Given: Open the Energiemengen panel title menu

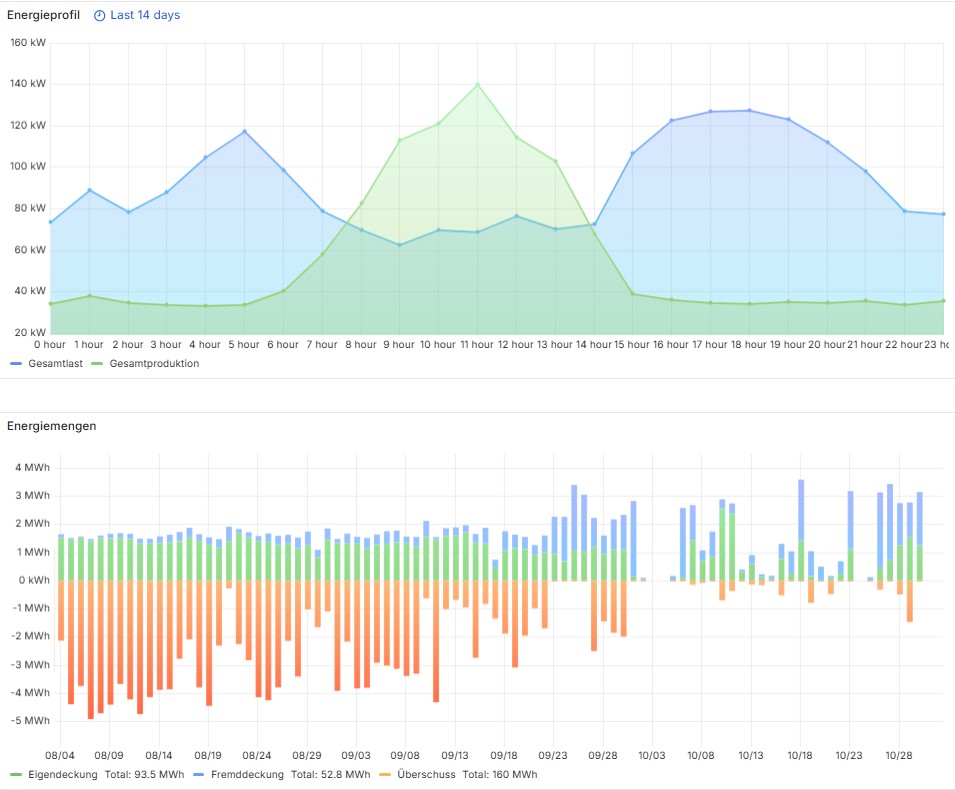Looking at the screenshot, I should coord(52,426).
